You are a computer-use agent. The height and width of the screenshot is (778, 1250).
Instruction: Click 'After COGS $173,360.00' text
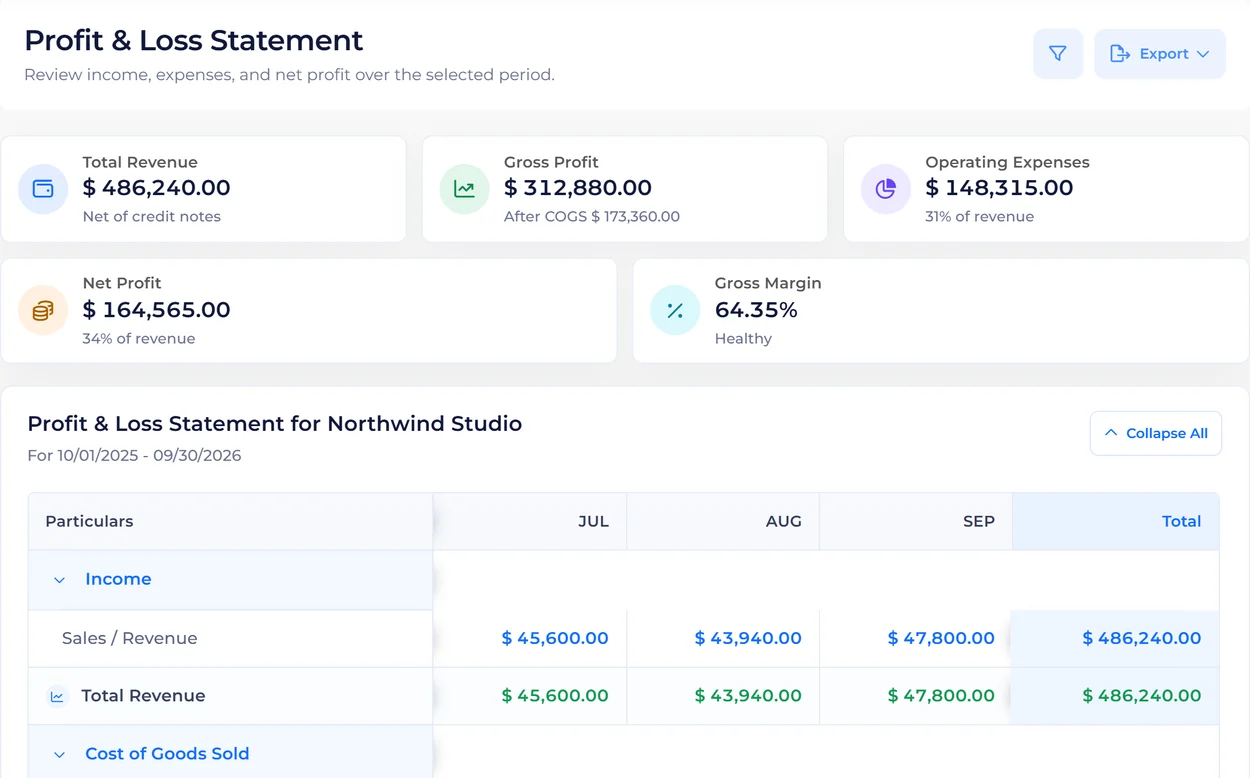592,216
